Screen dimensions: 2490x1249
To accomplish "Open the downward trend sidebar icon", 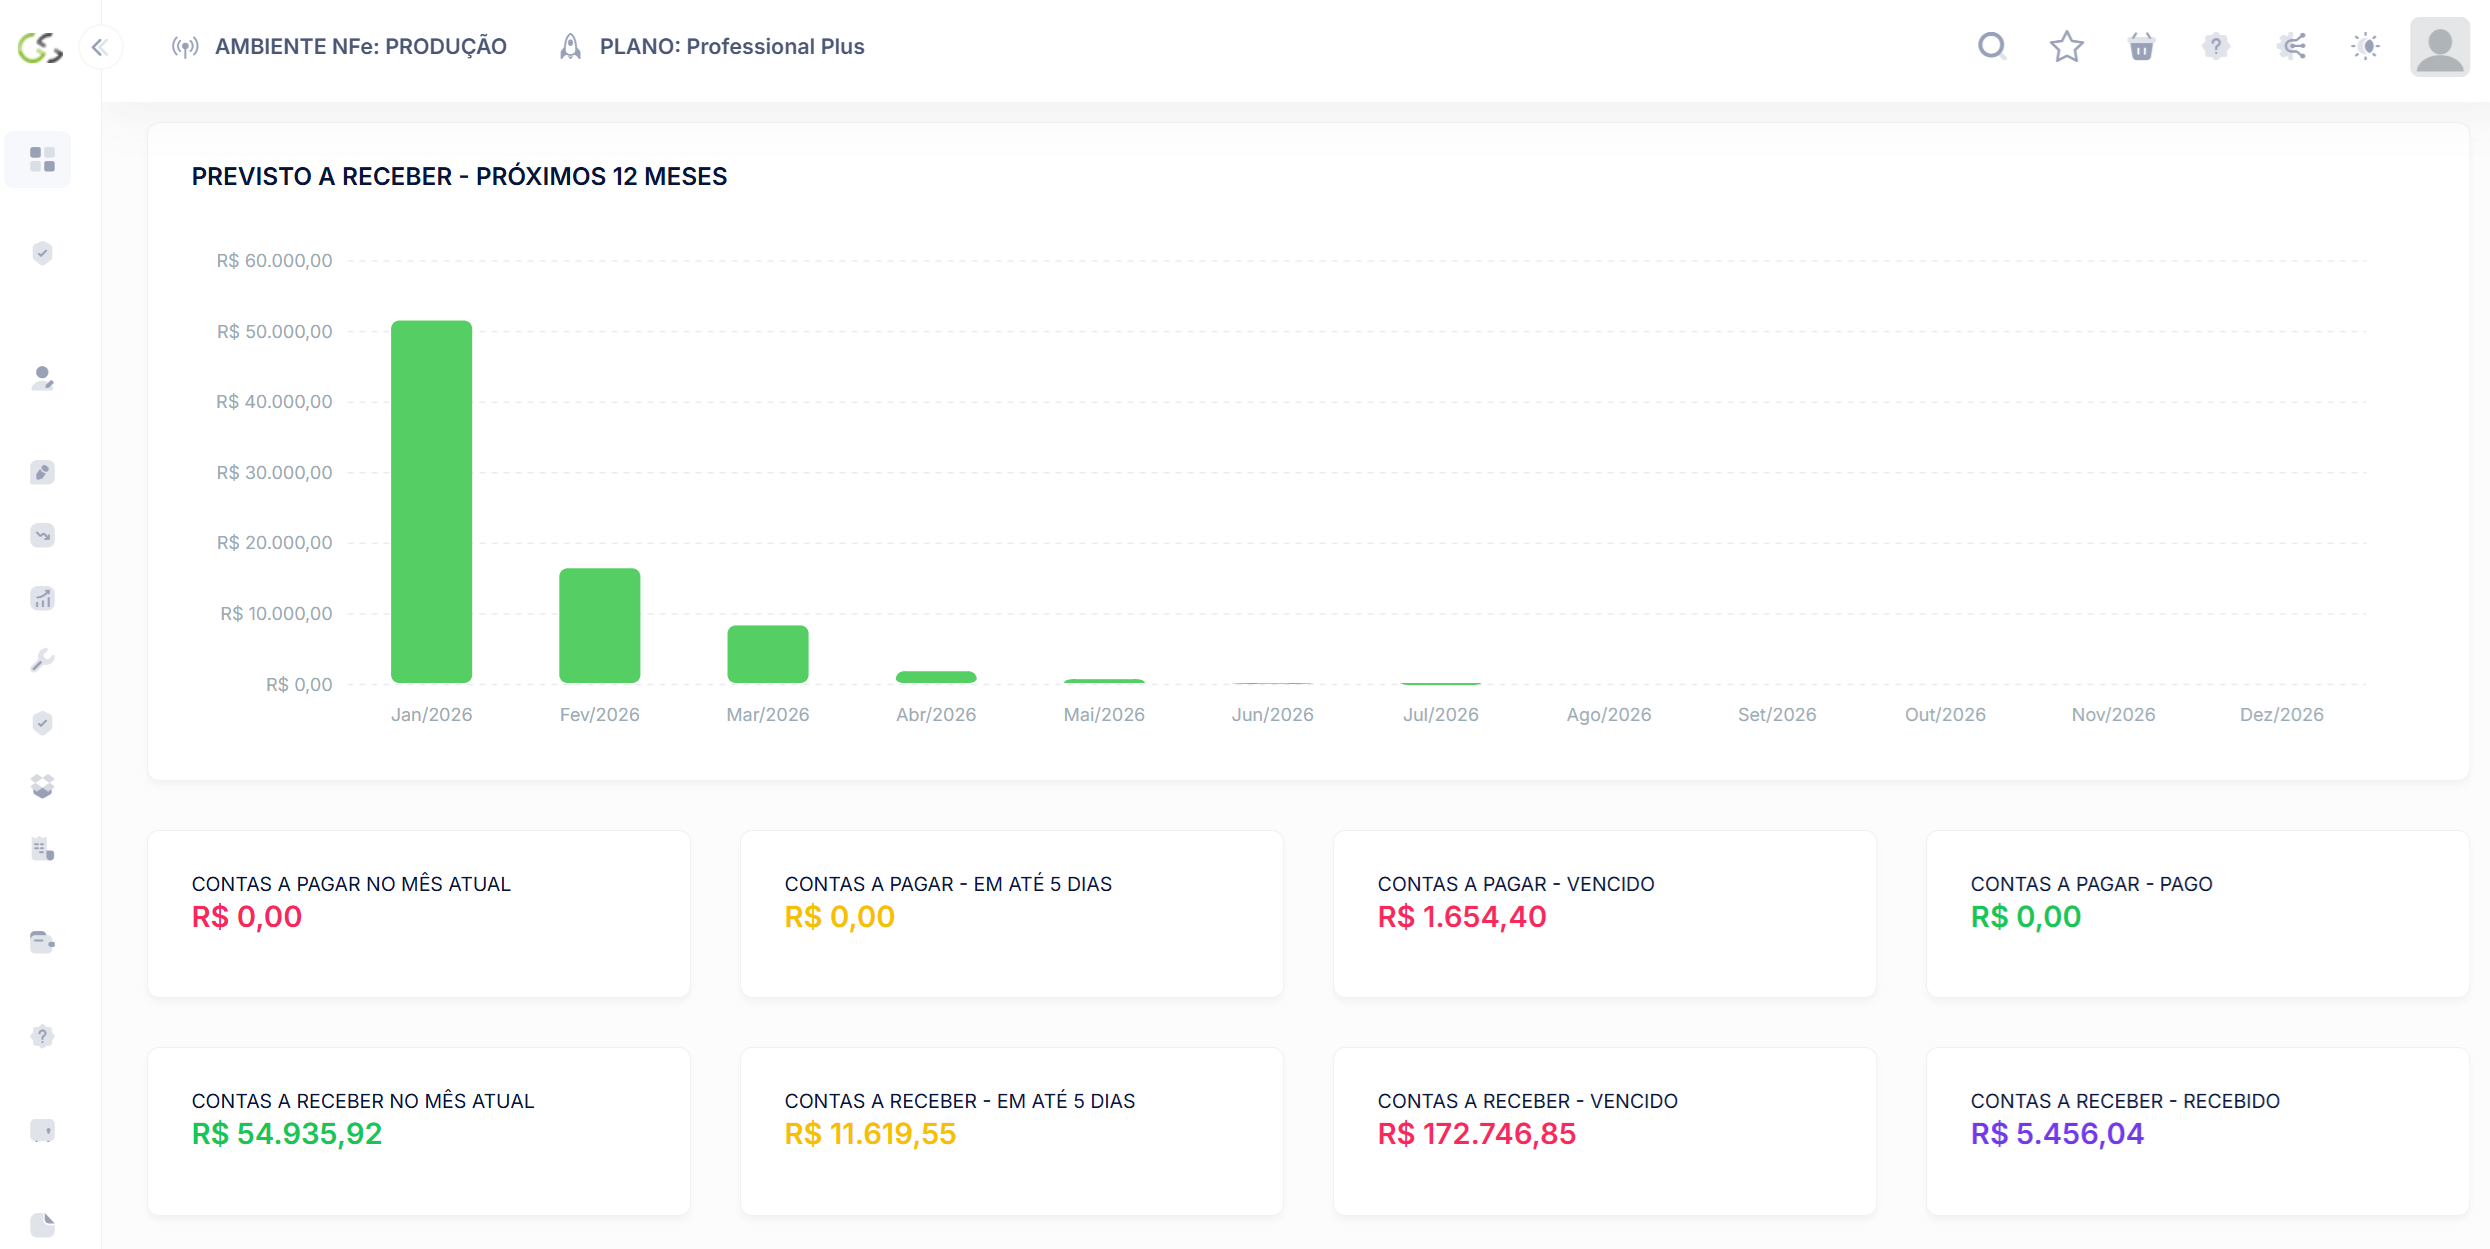I will point(42,535).
